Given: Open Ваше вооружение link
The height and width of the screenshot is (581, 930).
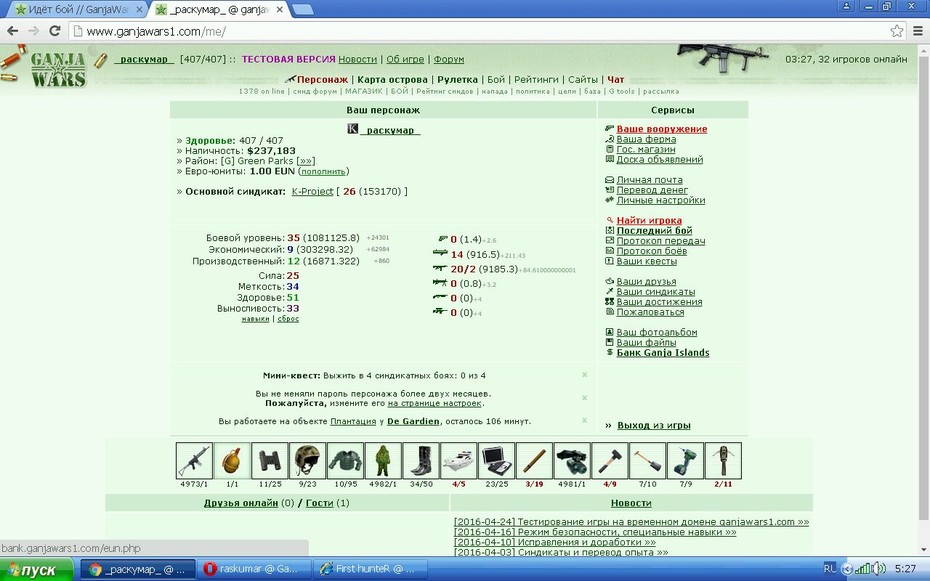Looking at the screenshot, I should tap(661, 129).
